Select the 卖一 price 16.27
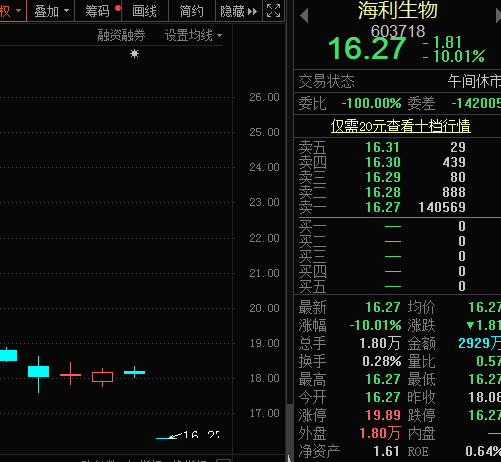The height and width of the screenshot is (462, 501). [382, 207]
